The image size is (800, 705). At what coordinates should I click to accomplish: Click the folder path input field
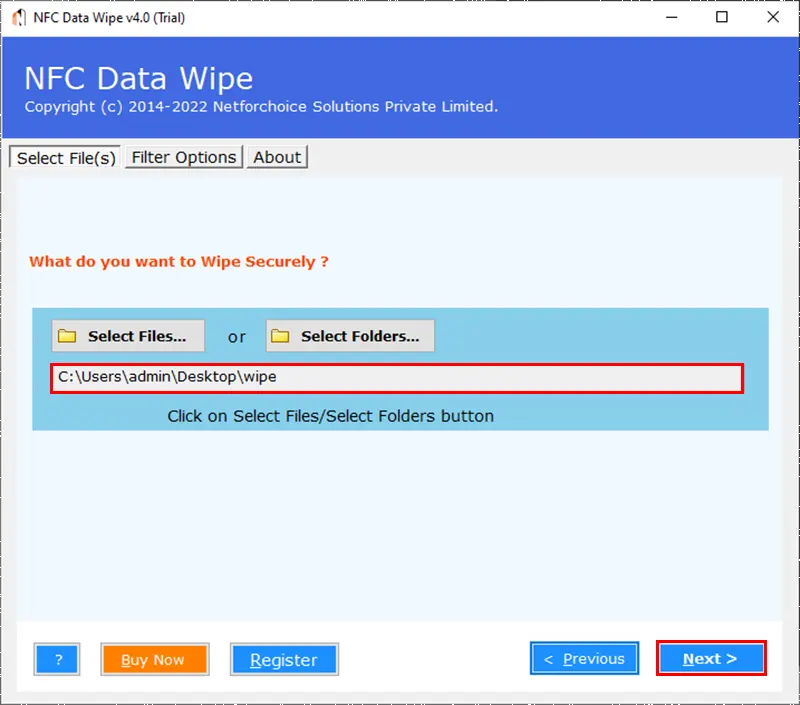pyautogui.click(x=397, y=378)
